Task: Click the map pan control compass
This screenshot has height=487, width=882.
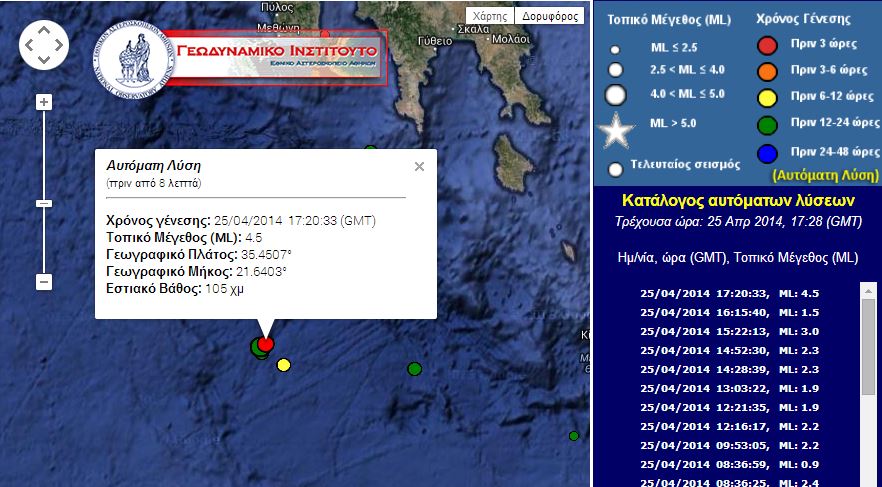Action: 44,44
